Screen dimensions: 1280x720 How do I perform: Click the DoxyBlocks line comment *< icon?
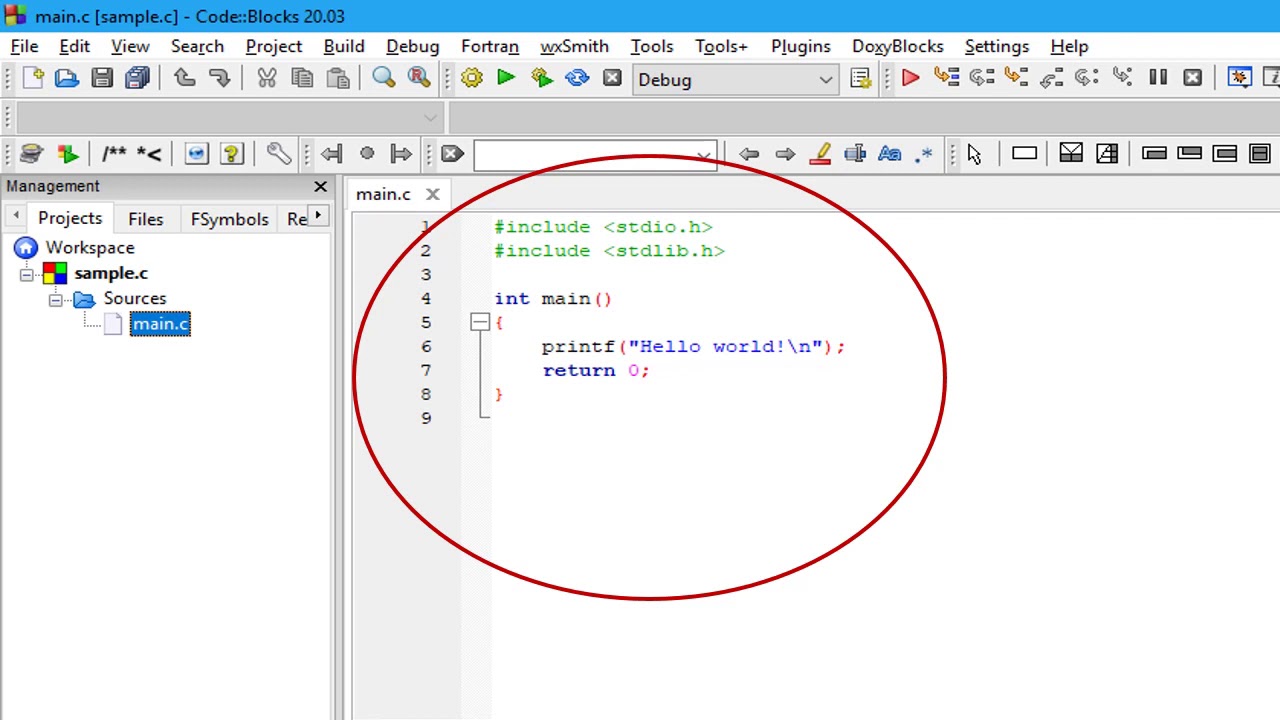pyautogui.click(x=149, y=153)
